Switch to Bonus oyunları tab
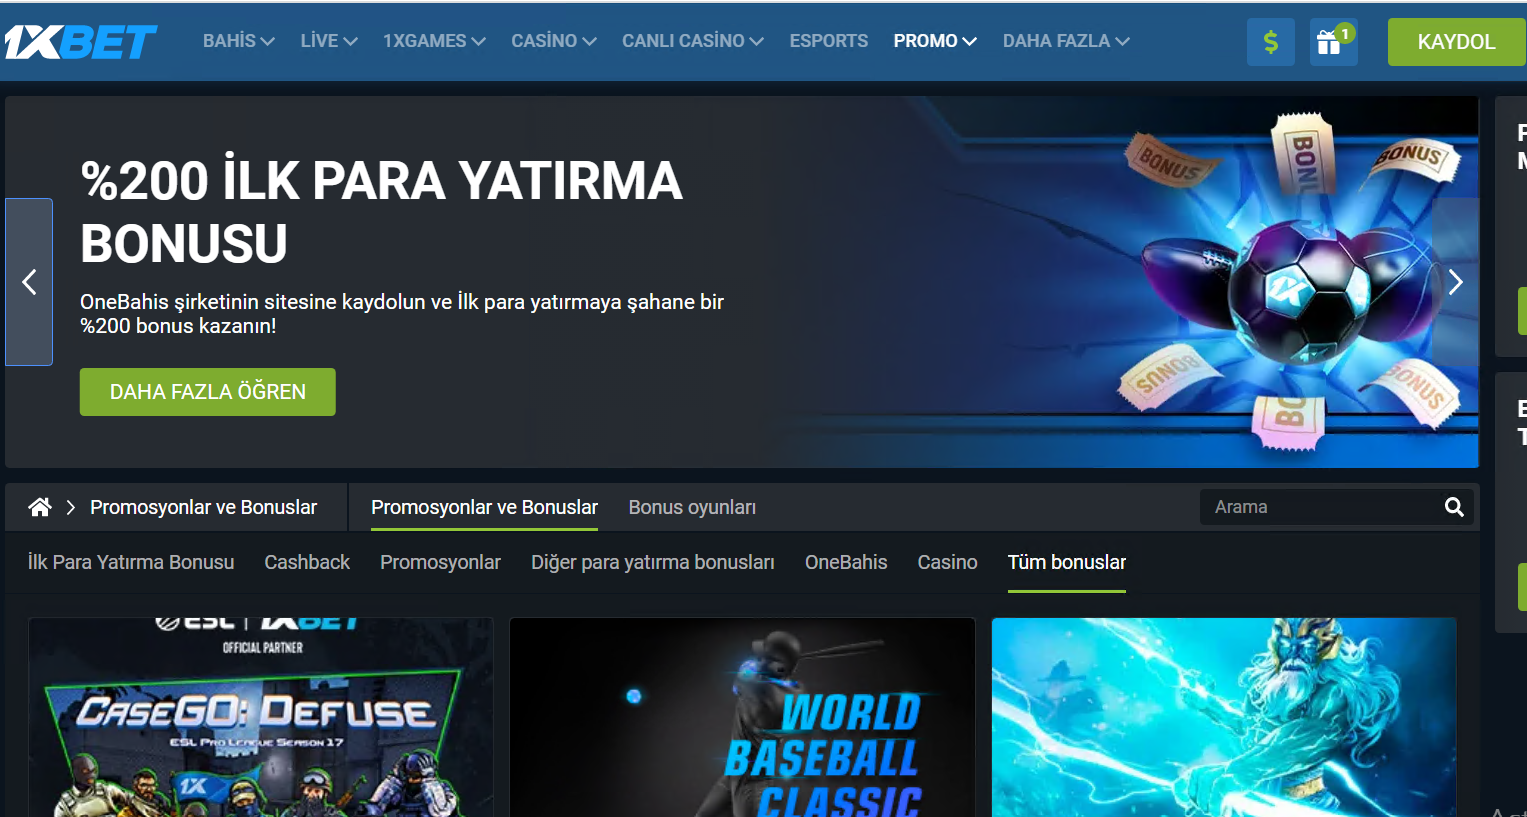Screen dimensions: 1527x817 click(x=692, y=507)
